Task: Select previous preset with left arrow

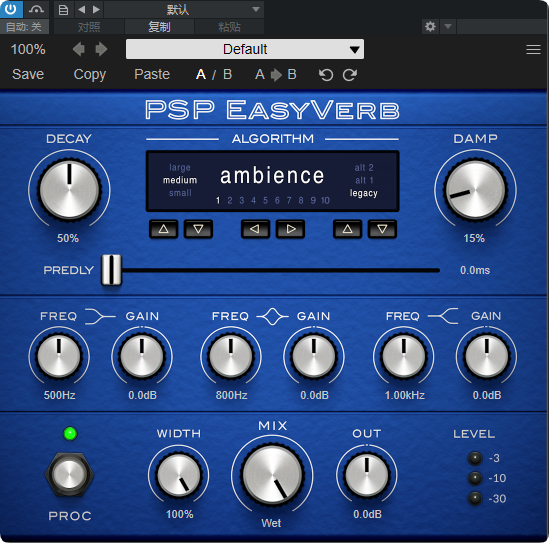Action: [79, 49]
